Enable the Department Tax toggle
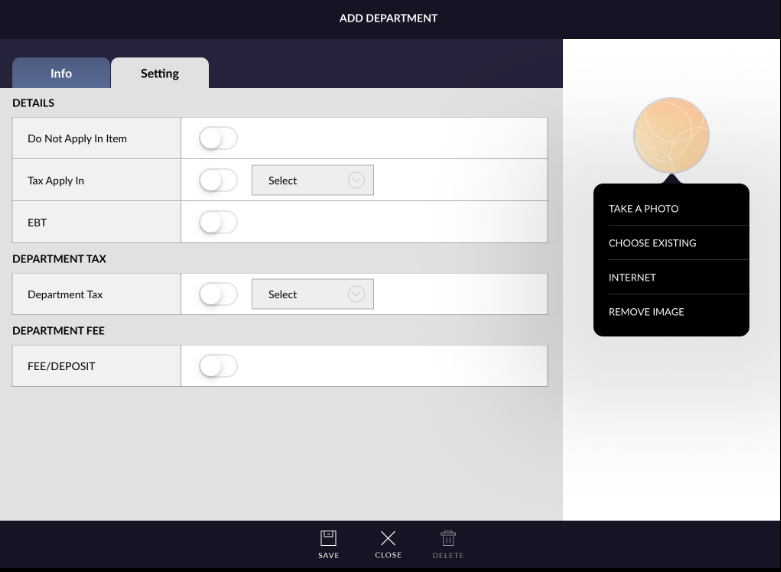The width and height of the screenshot is (781, 572). tap(218, 295)
